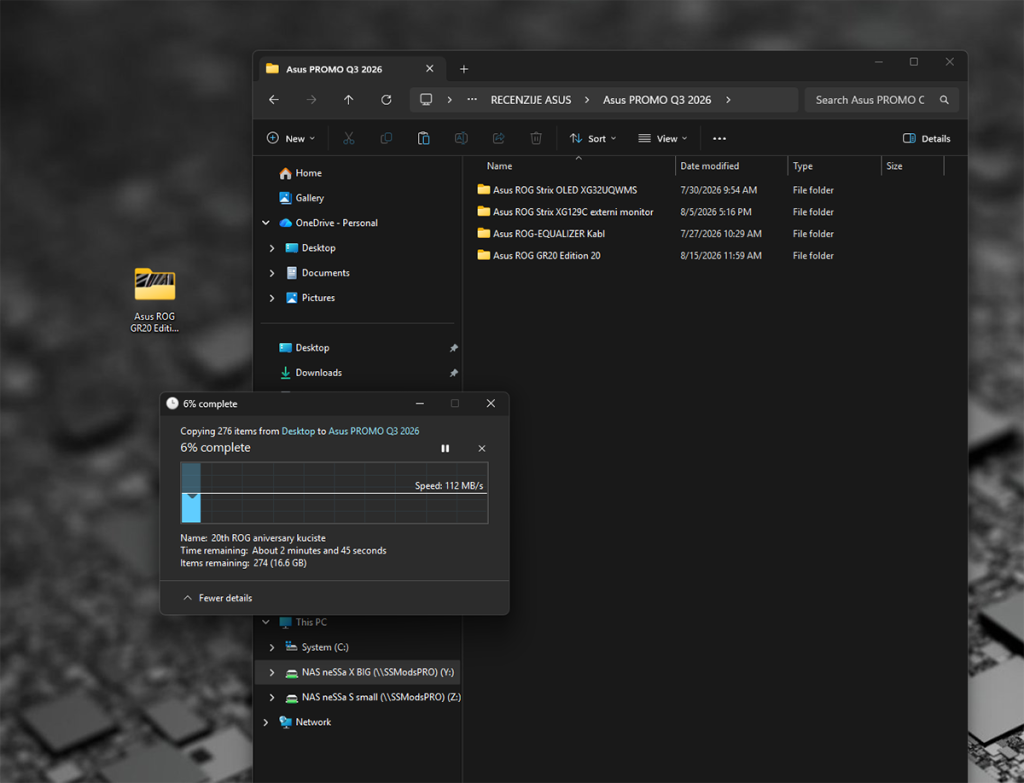
Task: Open the New dropdown menu
Action: (291, 138)
